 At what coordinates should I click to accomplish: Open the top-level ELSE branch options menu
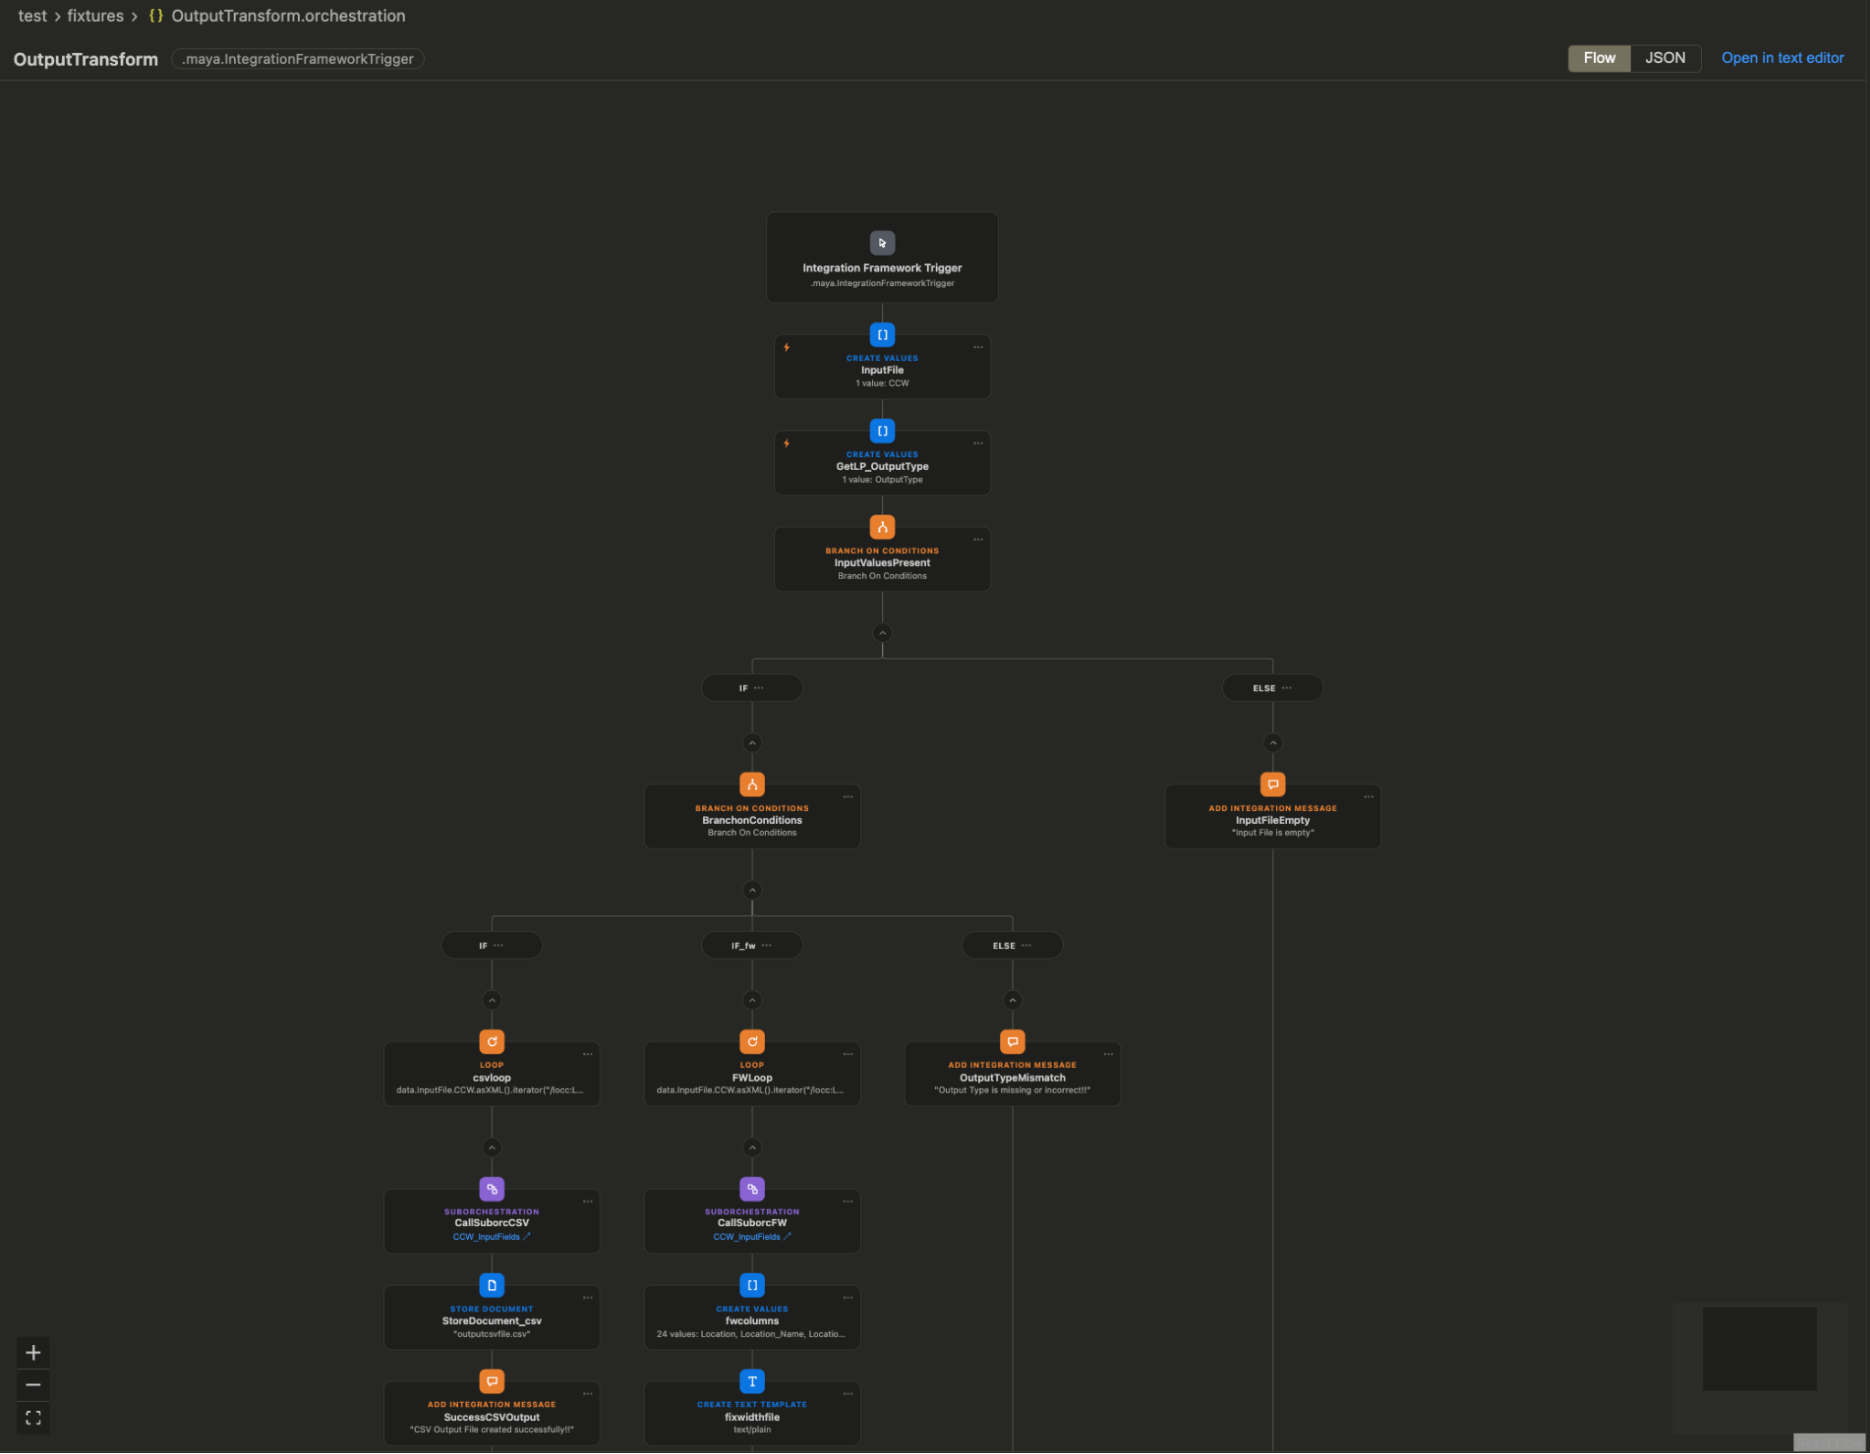pos(1287,688)
